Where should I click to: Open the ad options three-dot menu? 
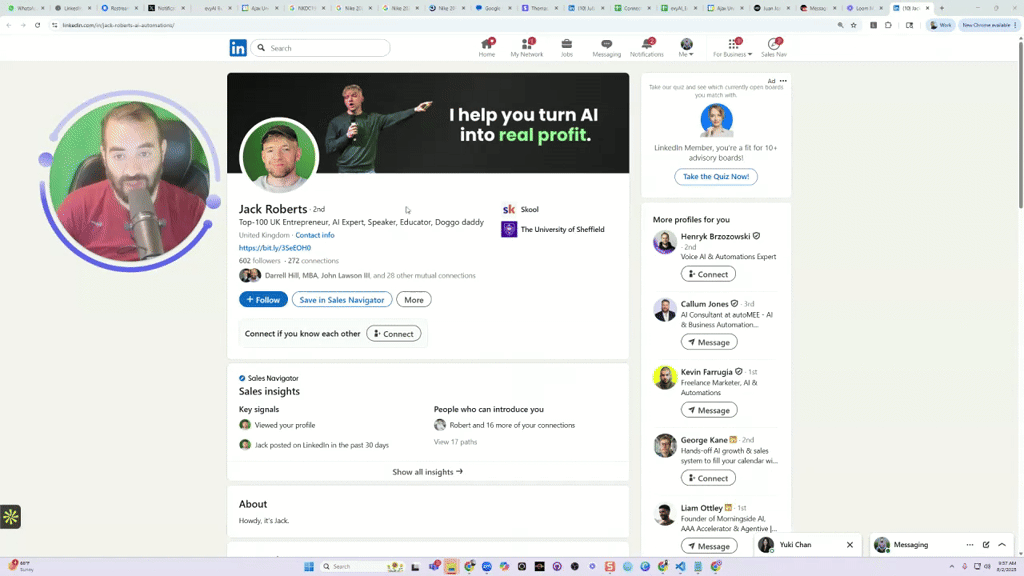tap(783, 81)
